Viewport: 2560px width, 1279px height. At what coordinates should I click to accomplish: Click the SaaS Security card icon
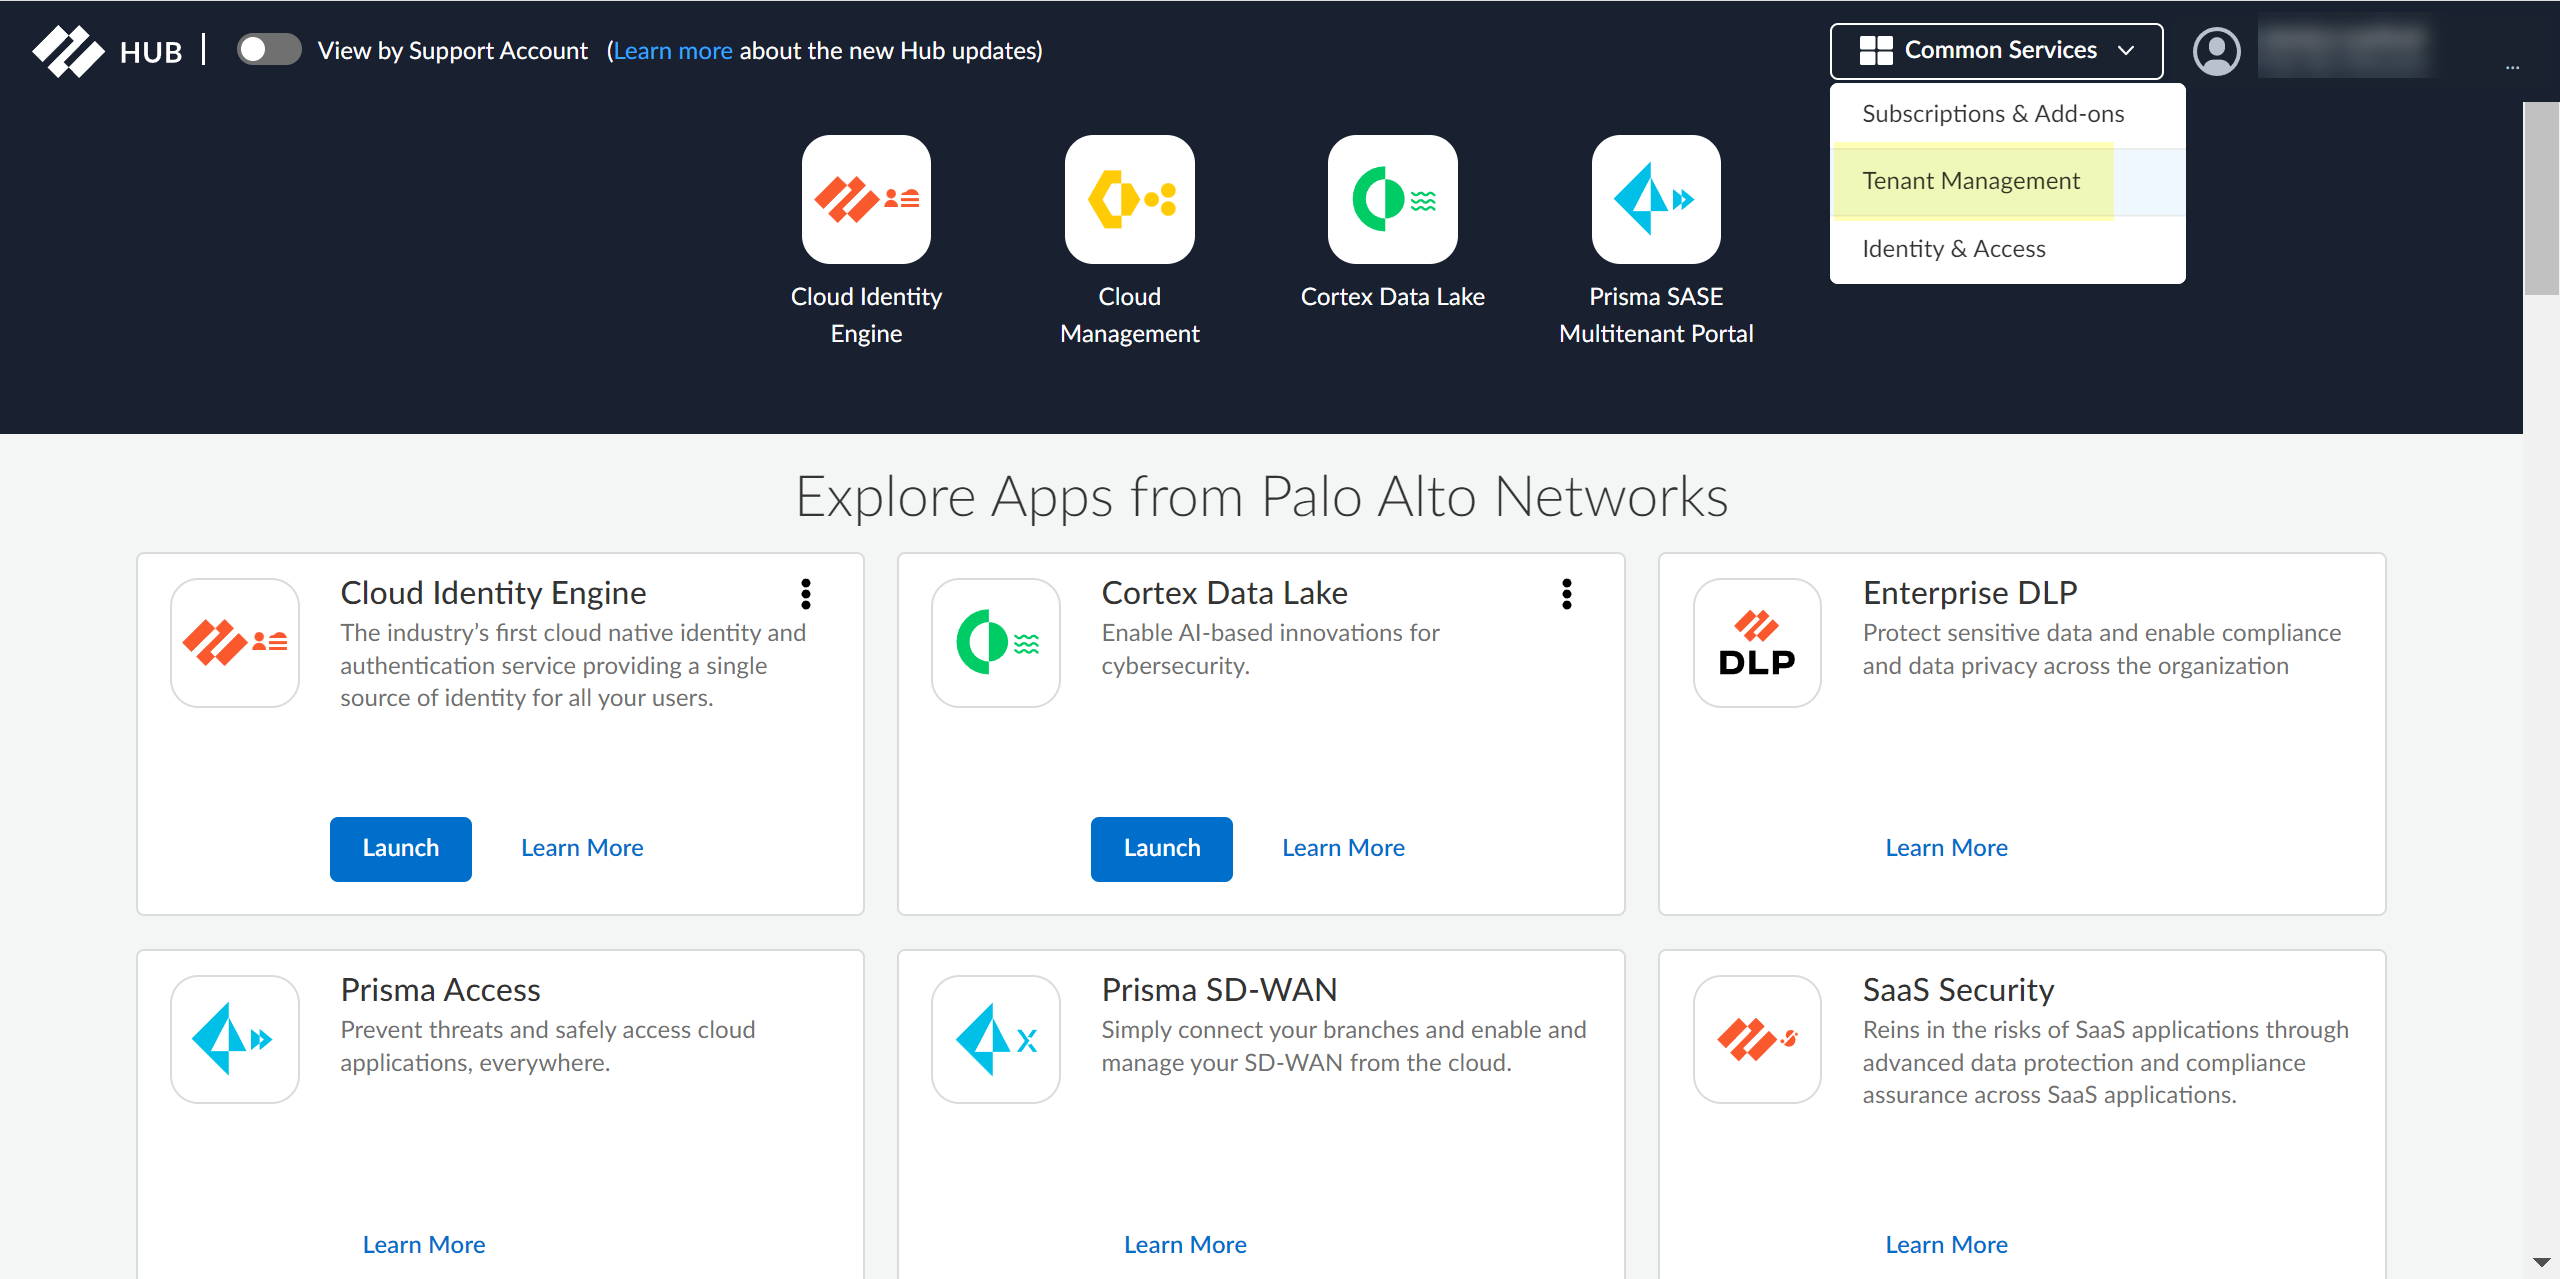tap(1757, 1040)
